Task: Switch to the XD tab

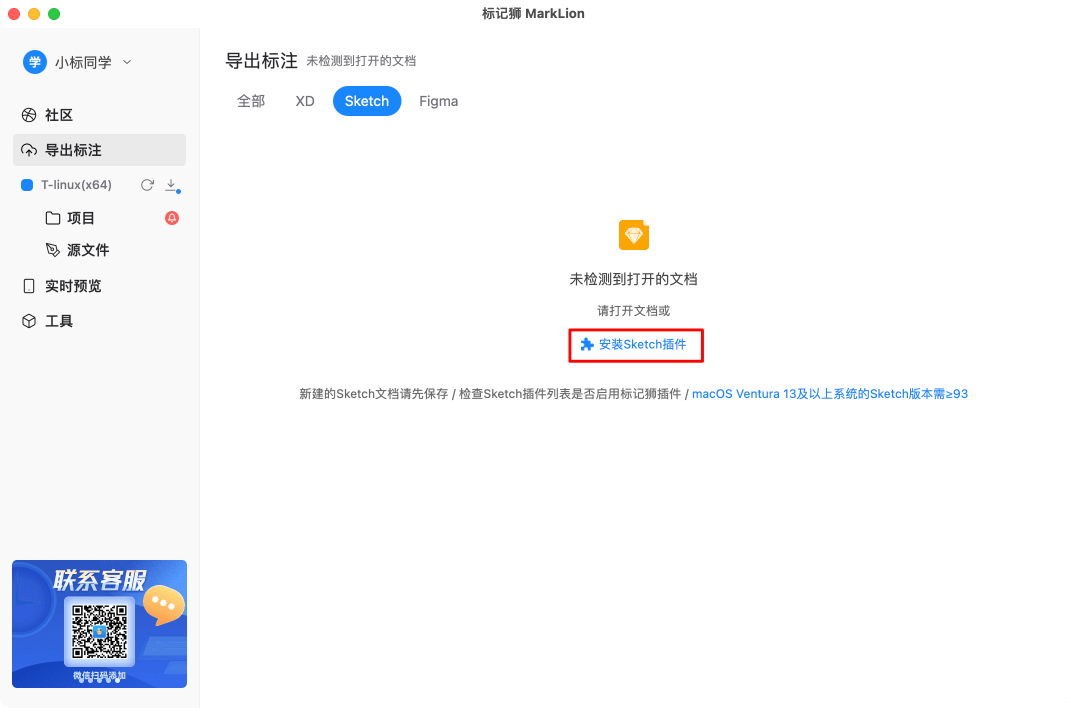Action: pos(304,102)
